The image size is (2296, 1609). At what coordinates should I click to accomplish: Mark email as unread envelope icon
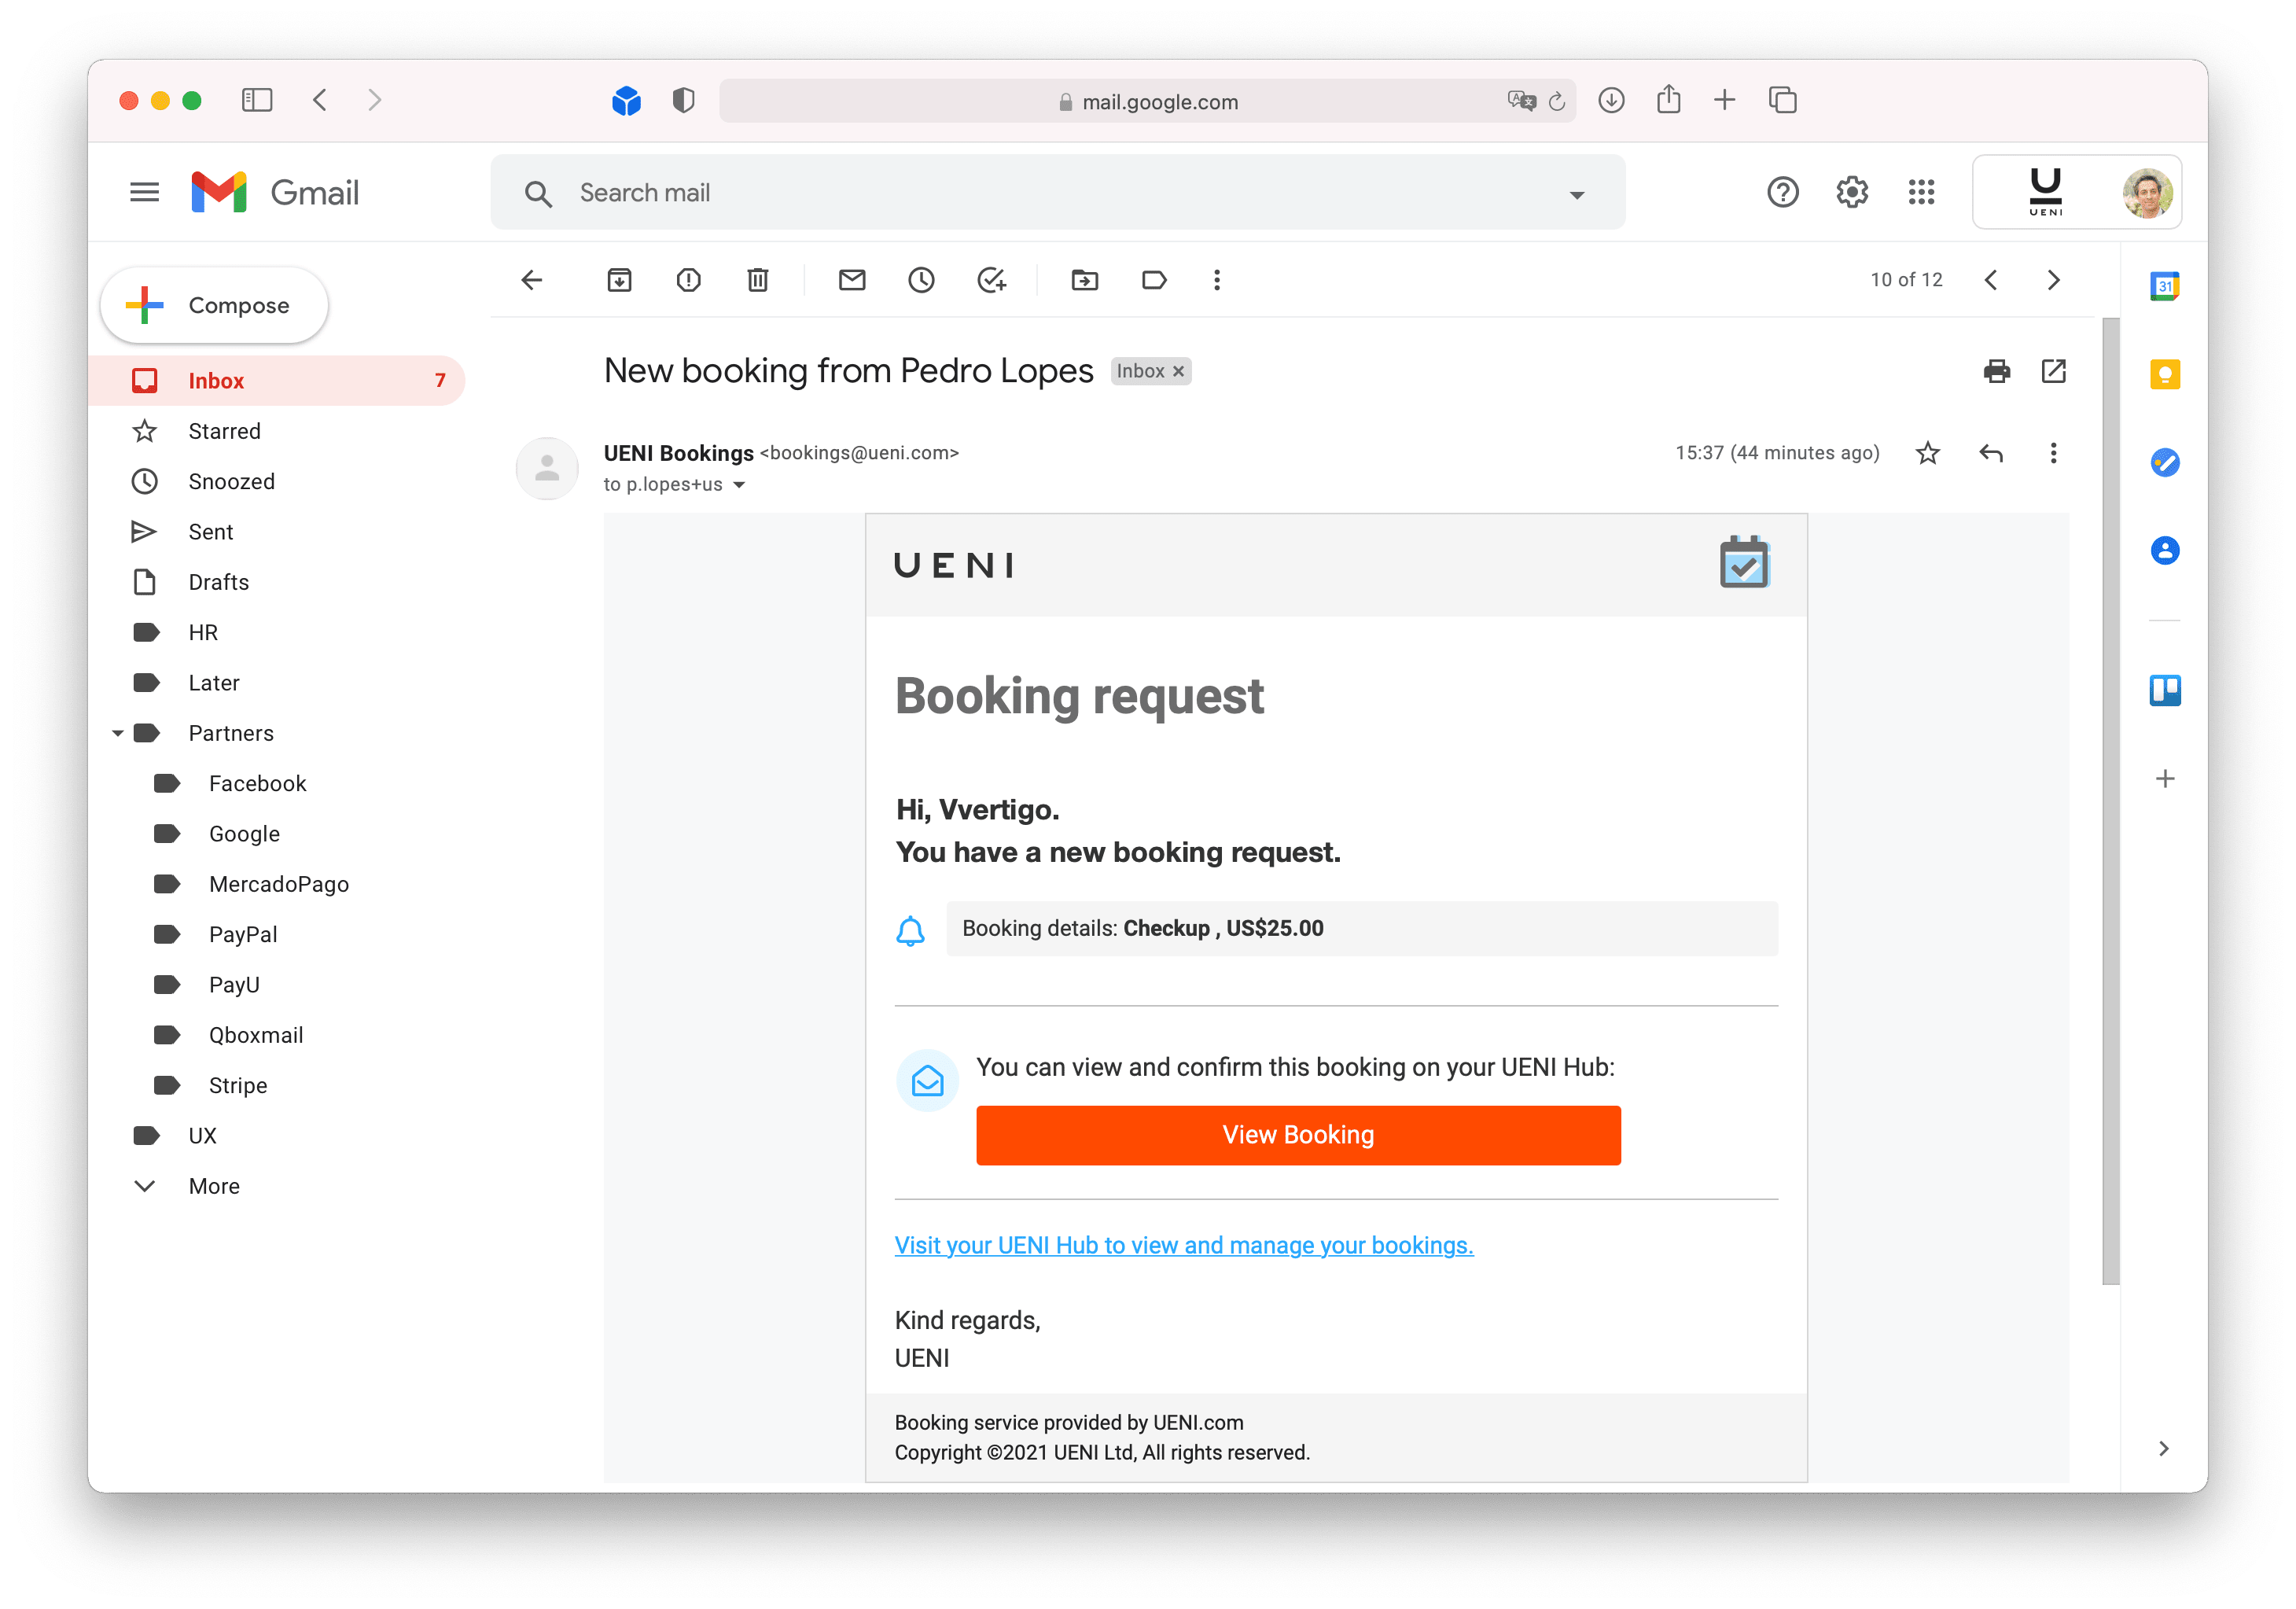[x=852, y=280]
